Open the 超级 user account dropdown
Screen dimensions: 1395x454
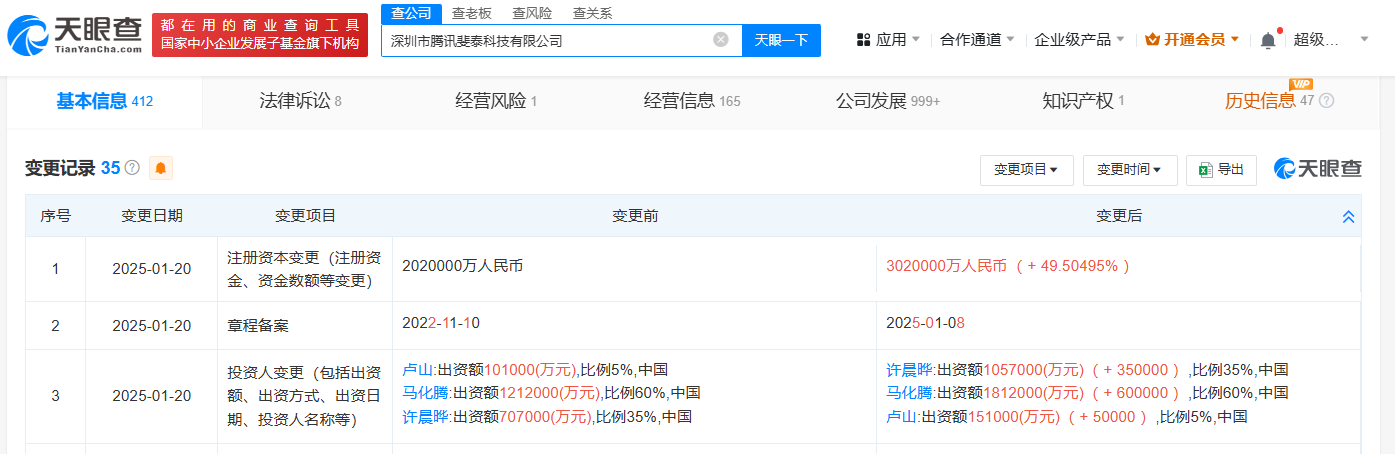pyautogui.click(x=1331, y=39)
